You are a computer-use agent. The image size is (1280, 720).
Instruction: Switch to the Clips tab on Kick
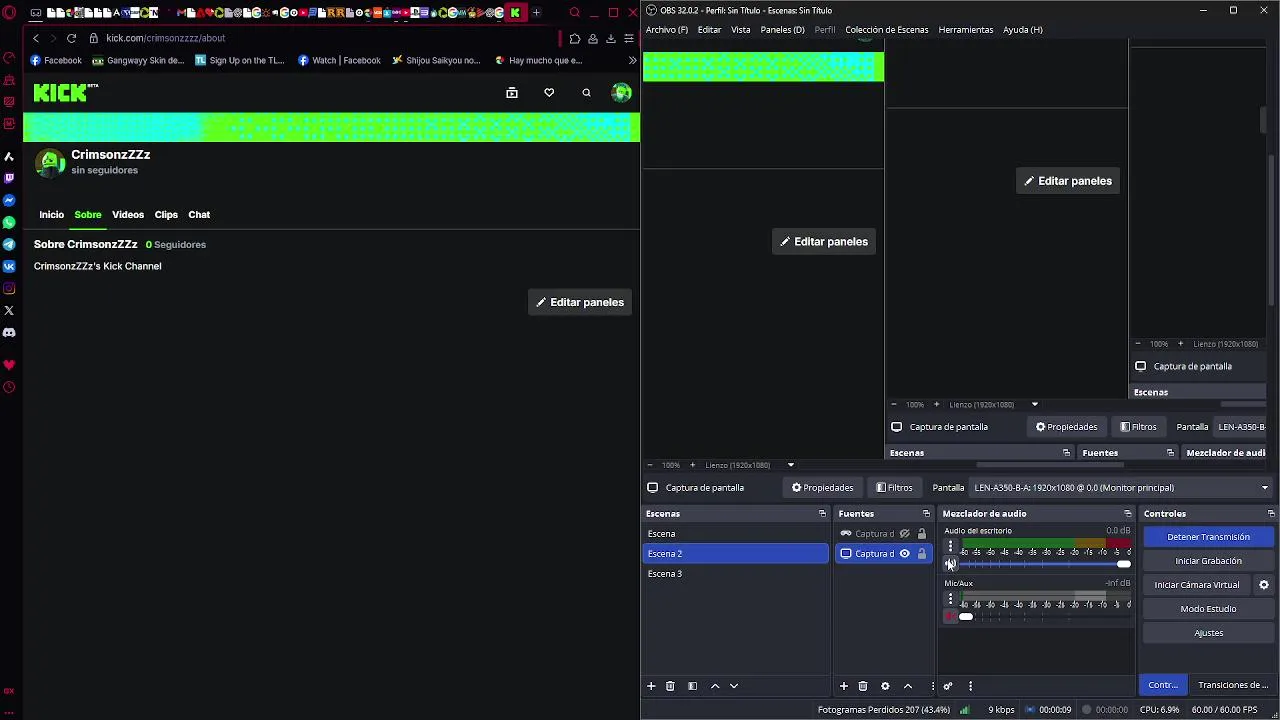[x=166, y=215]
